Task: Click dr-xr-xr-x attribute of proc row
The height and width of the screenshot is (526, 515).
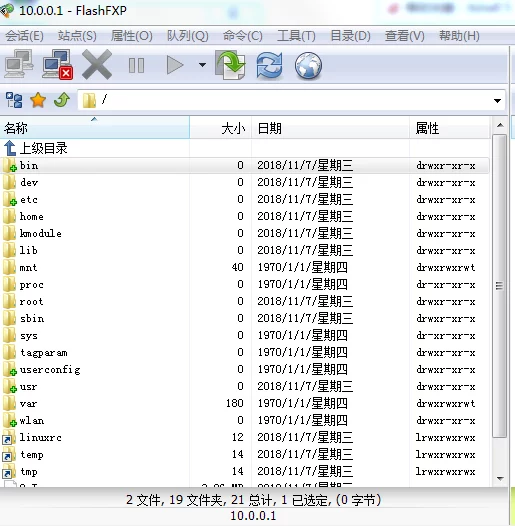Action: click(446, 285)
